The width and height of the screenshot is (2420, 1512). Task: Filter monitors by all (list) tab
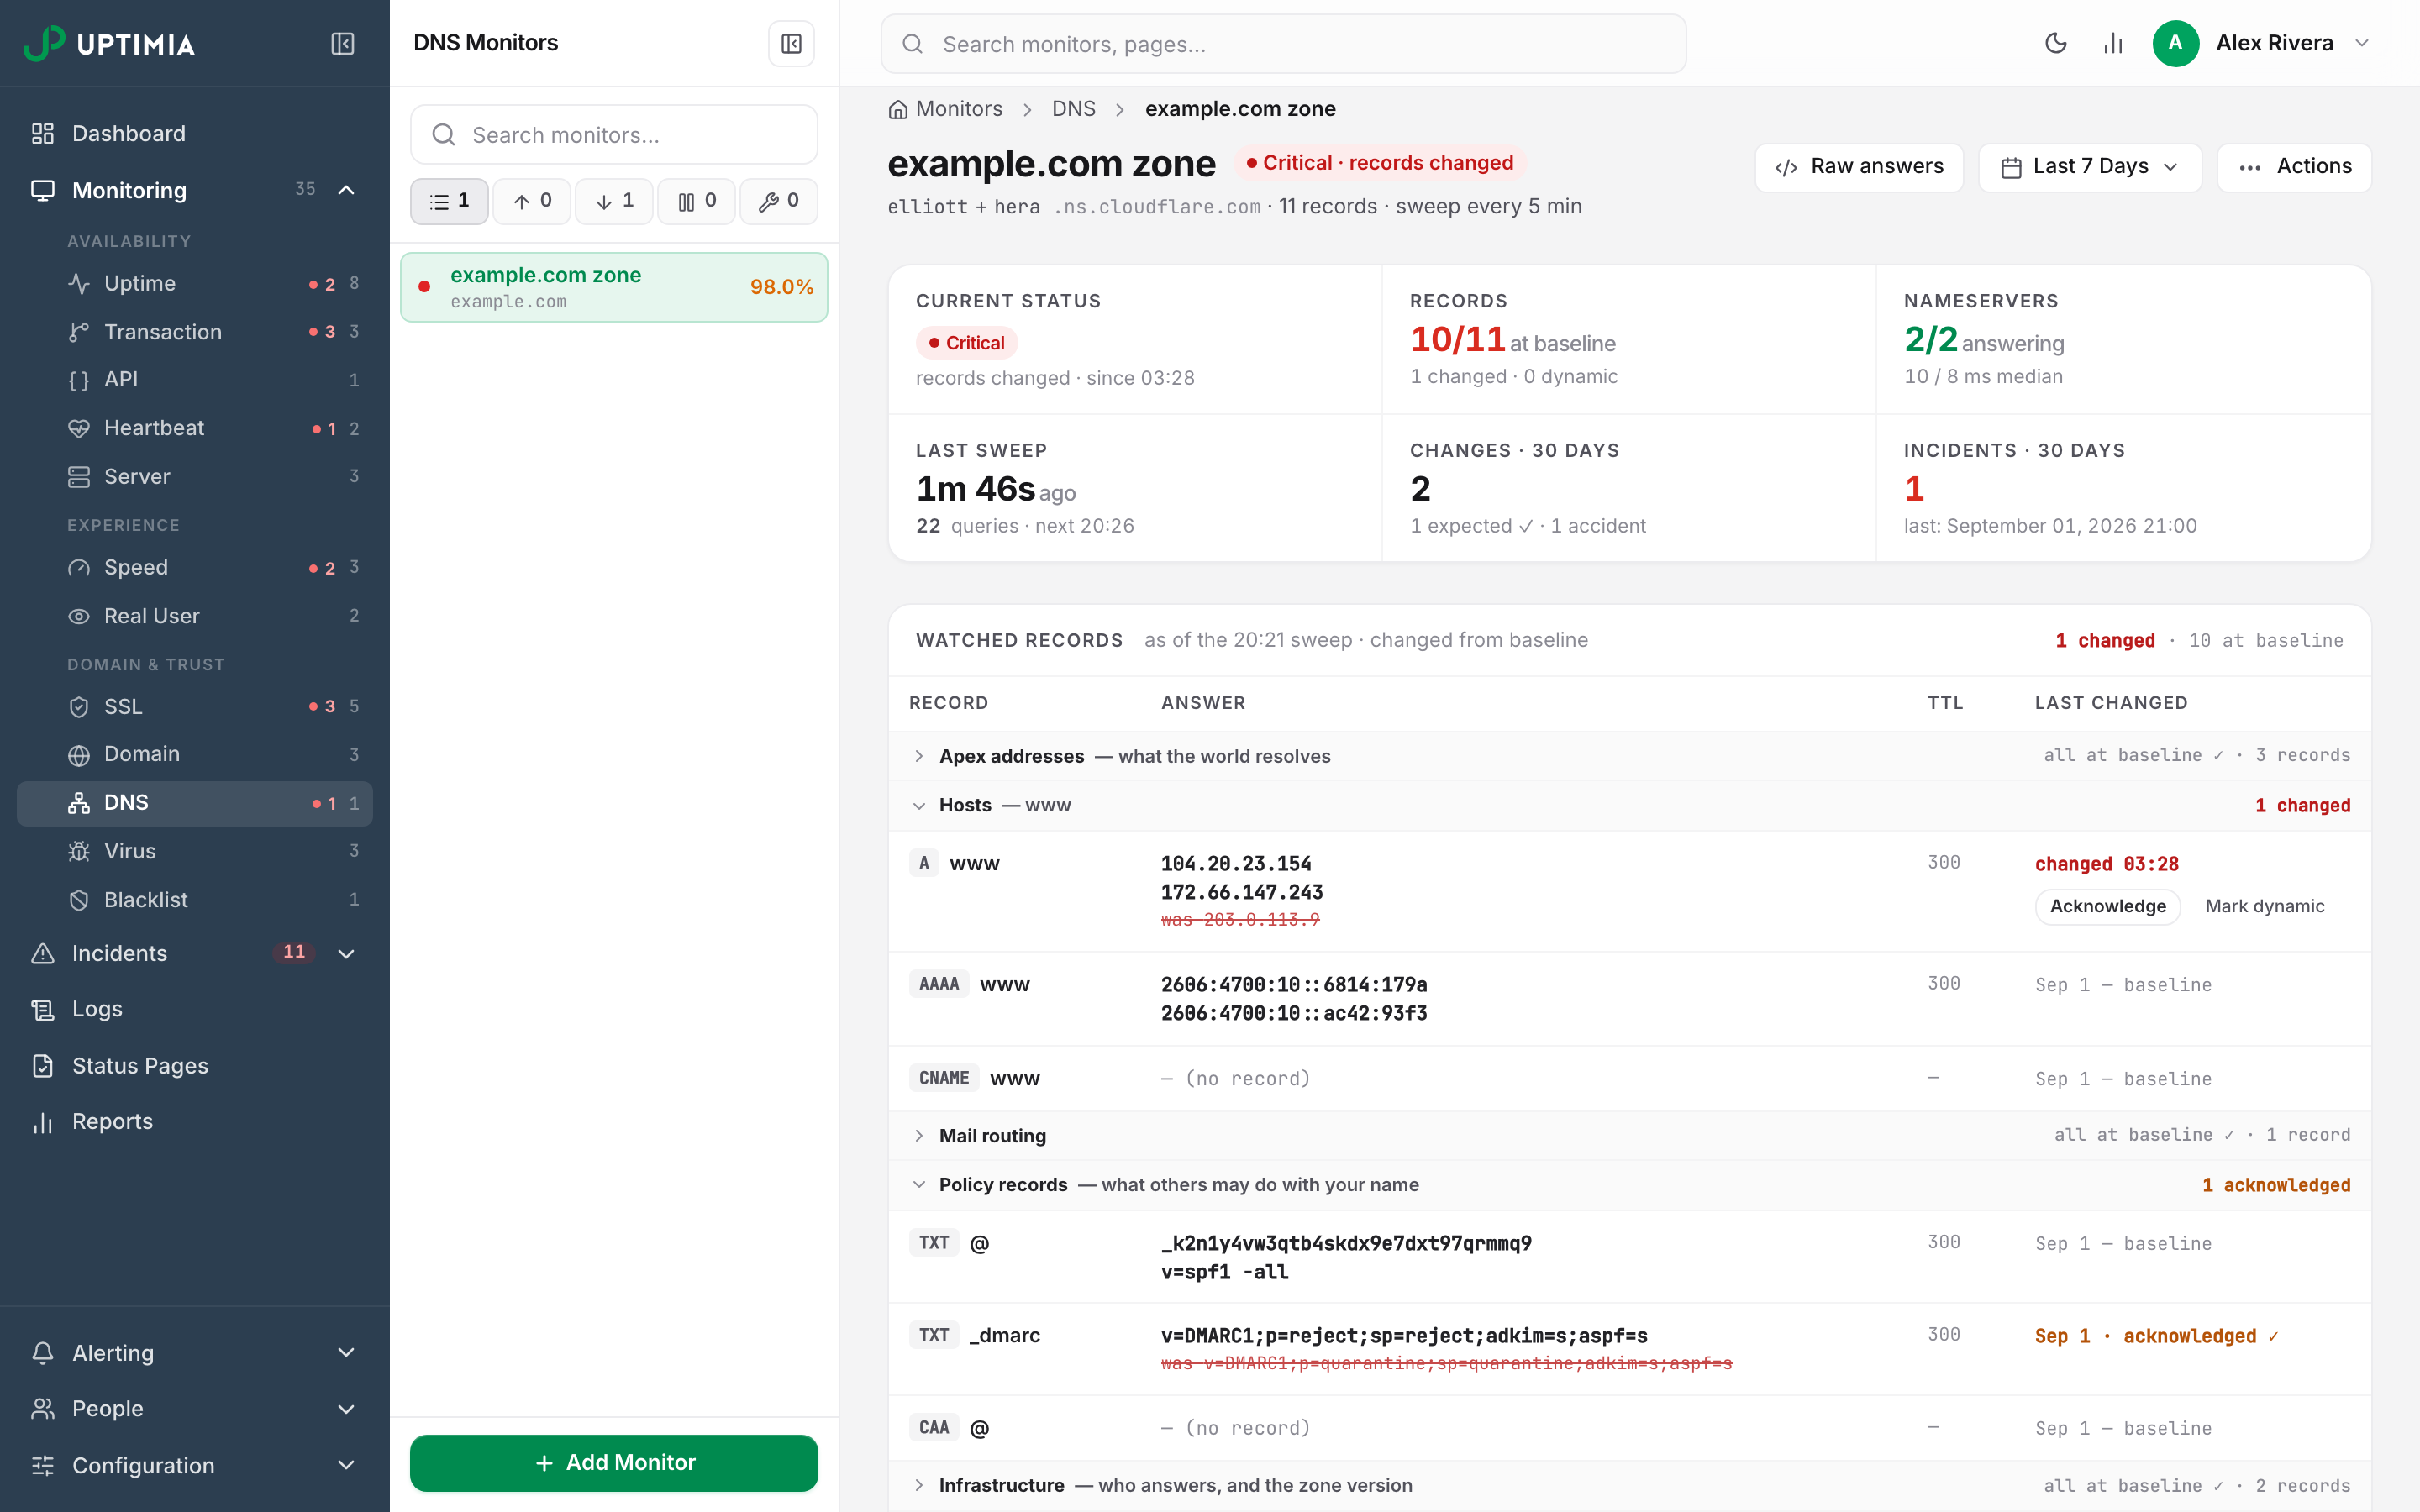(x=449, y=201)
